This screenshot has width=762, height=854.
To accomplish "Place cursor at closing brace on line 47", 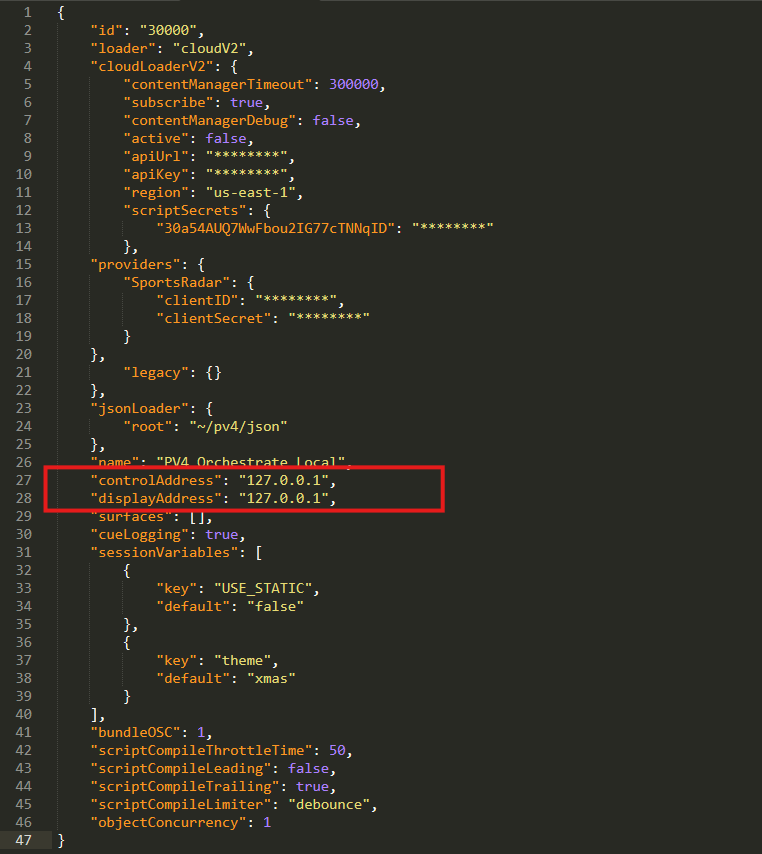I will pyautogui.click(x=61, y=840).
